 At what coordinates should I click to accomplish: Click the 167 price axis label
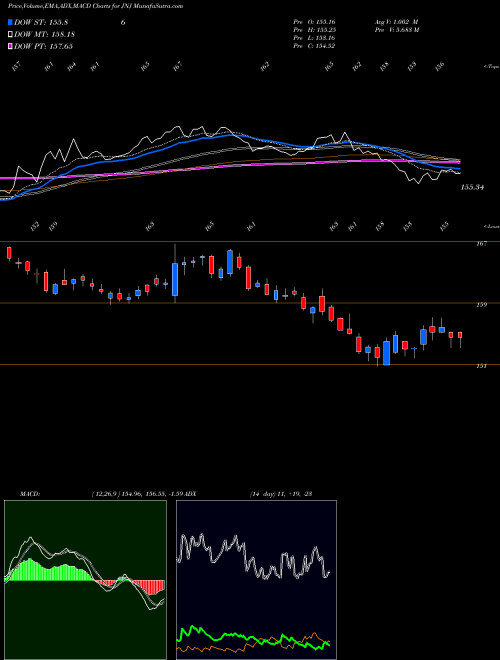pyautogui.click(x=482, y=243)
